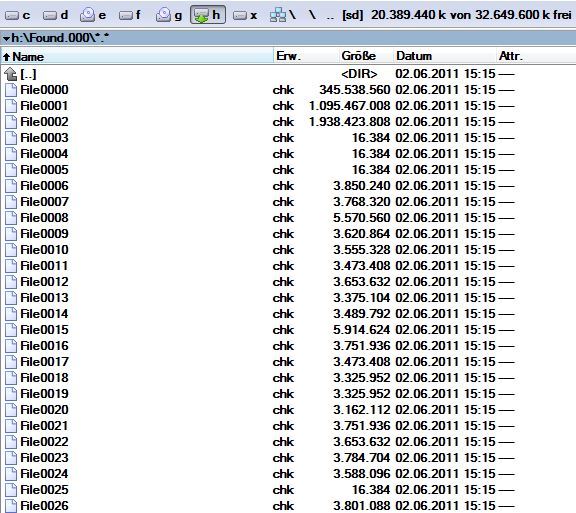Switch to drive d
The image size is (576, 513).
[x=55, y=15]
